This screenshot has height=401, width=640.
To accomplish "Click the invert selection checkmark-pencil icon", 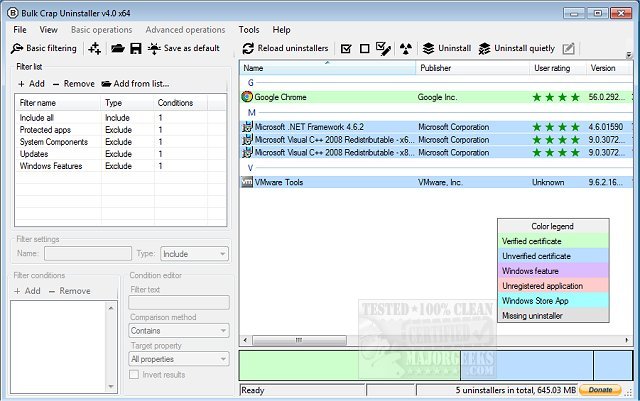I will 383,48.
